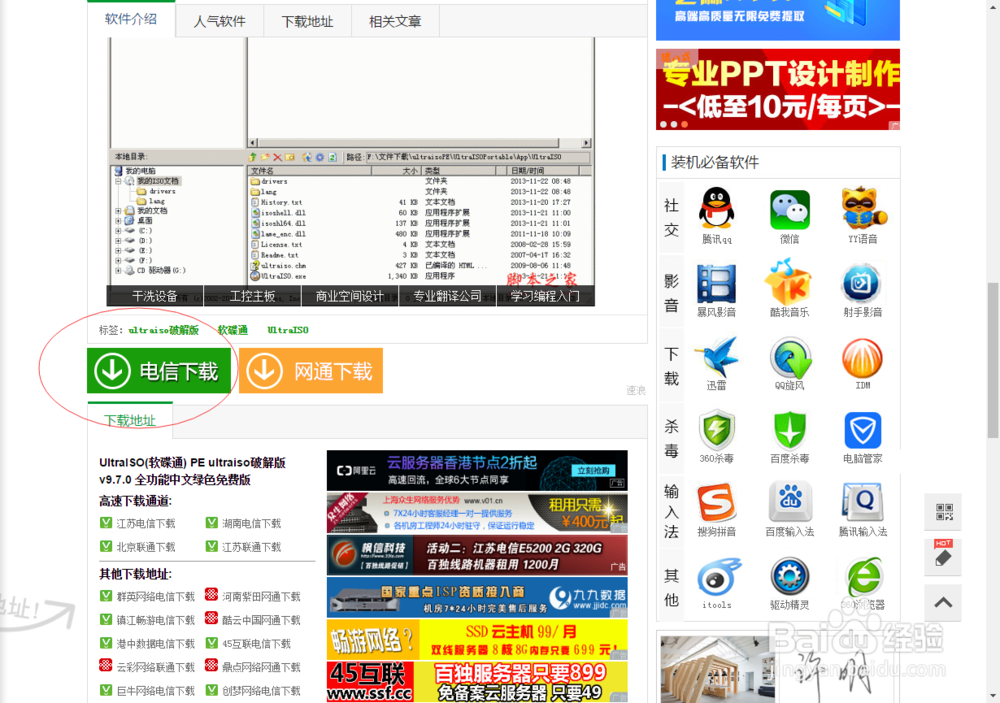Open the ultraiso破解版 tag link

coord(163,330)
